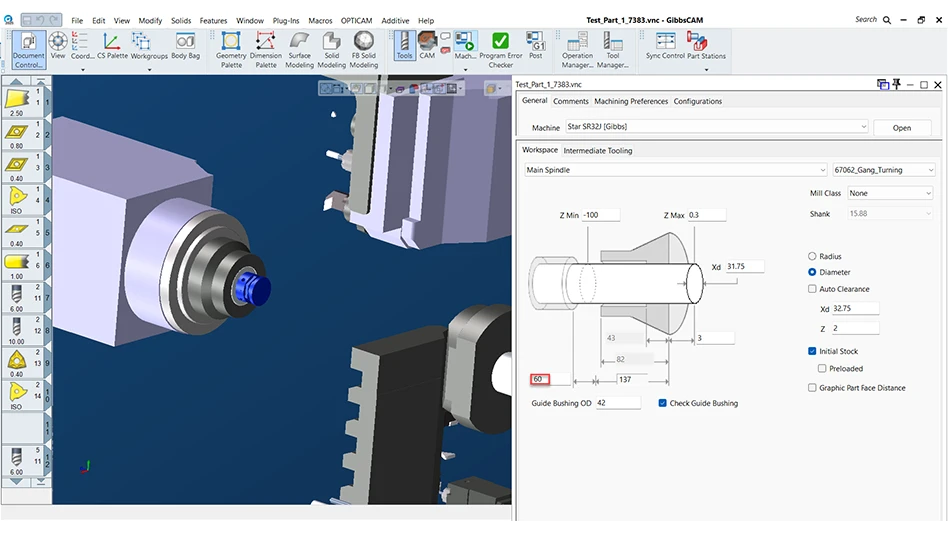Switch to the Comments tab
Viewport: 948px width, 533px height.
(571, 101)
